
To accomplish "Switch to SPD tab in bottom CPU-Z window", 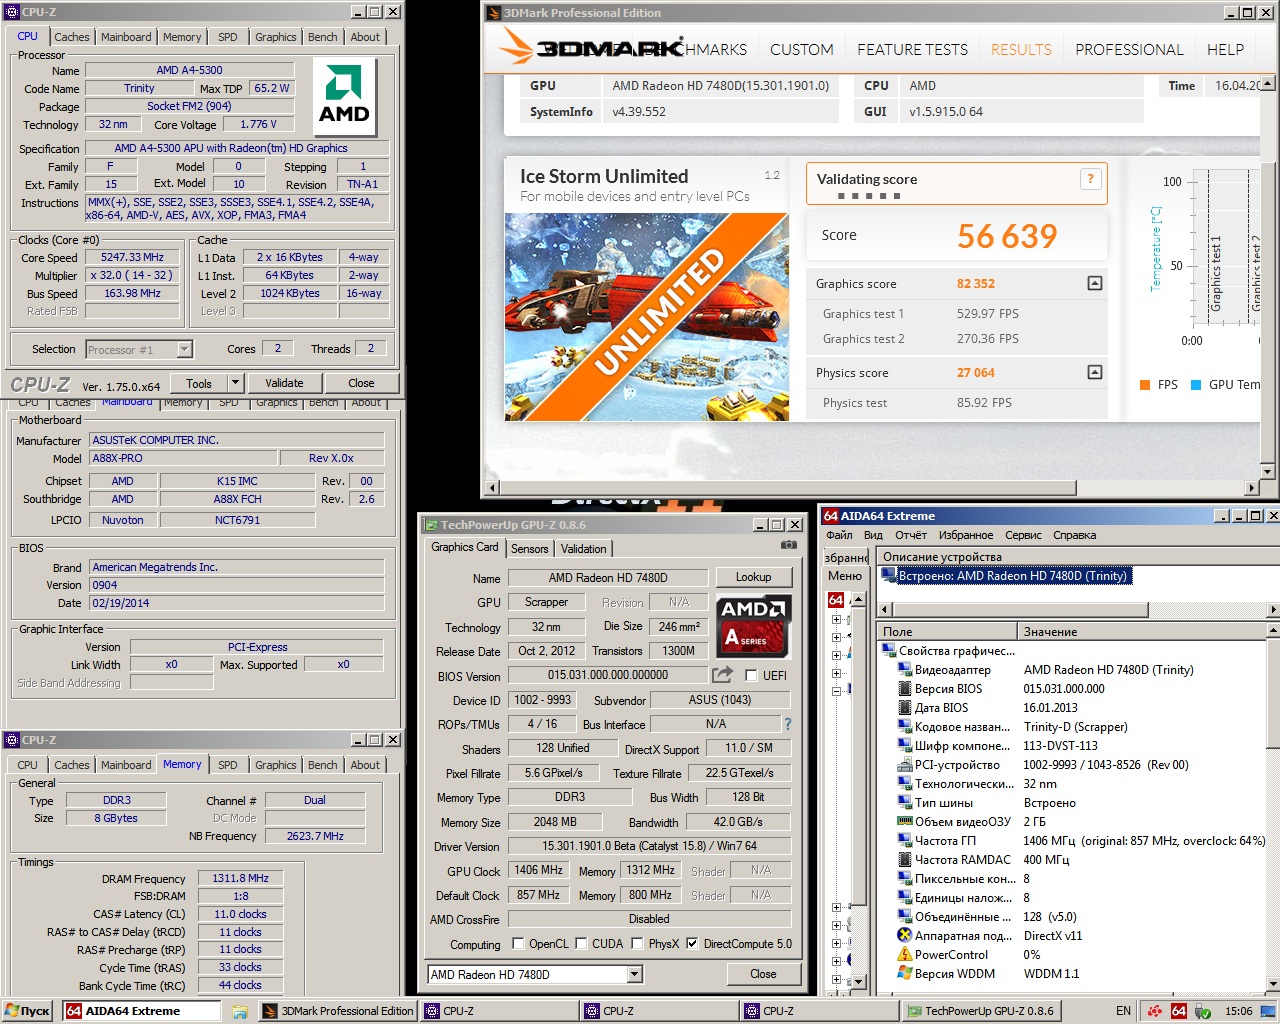I will point(228,765).
